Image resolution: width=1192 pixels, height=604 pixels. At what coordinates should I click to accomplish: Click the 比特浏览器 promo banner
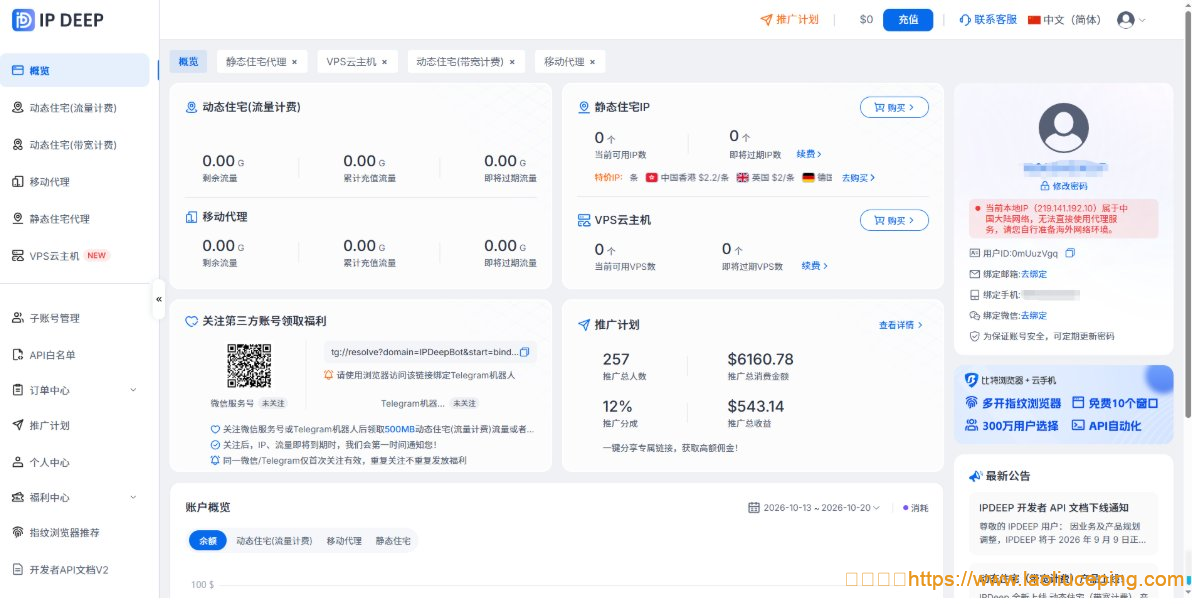coord(1064,404)
